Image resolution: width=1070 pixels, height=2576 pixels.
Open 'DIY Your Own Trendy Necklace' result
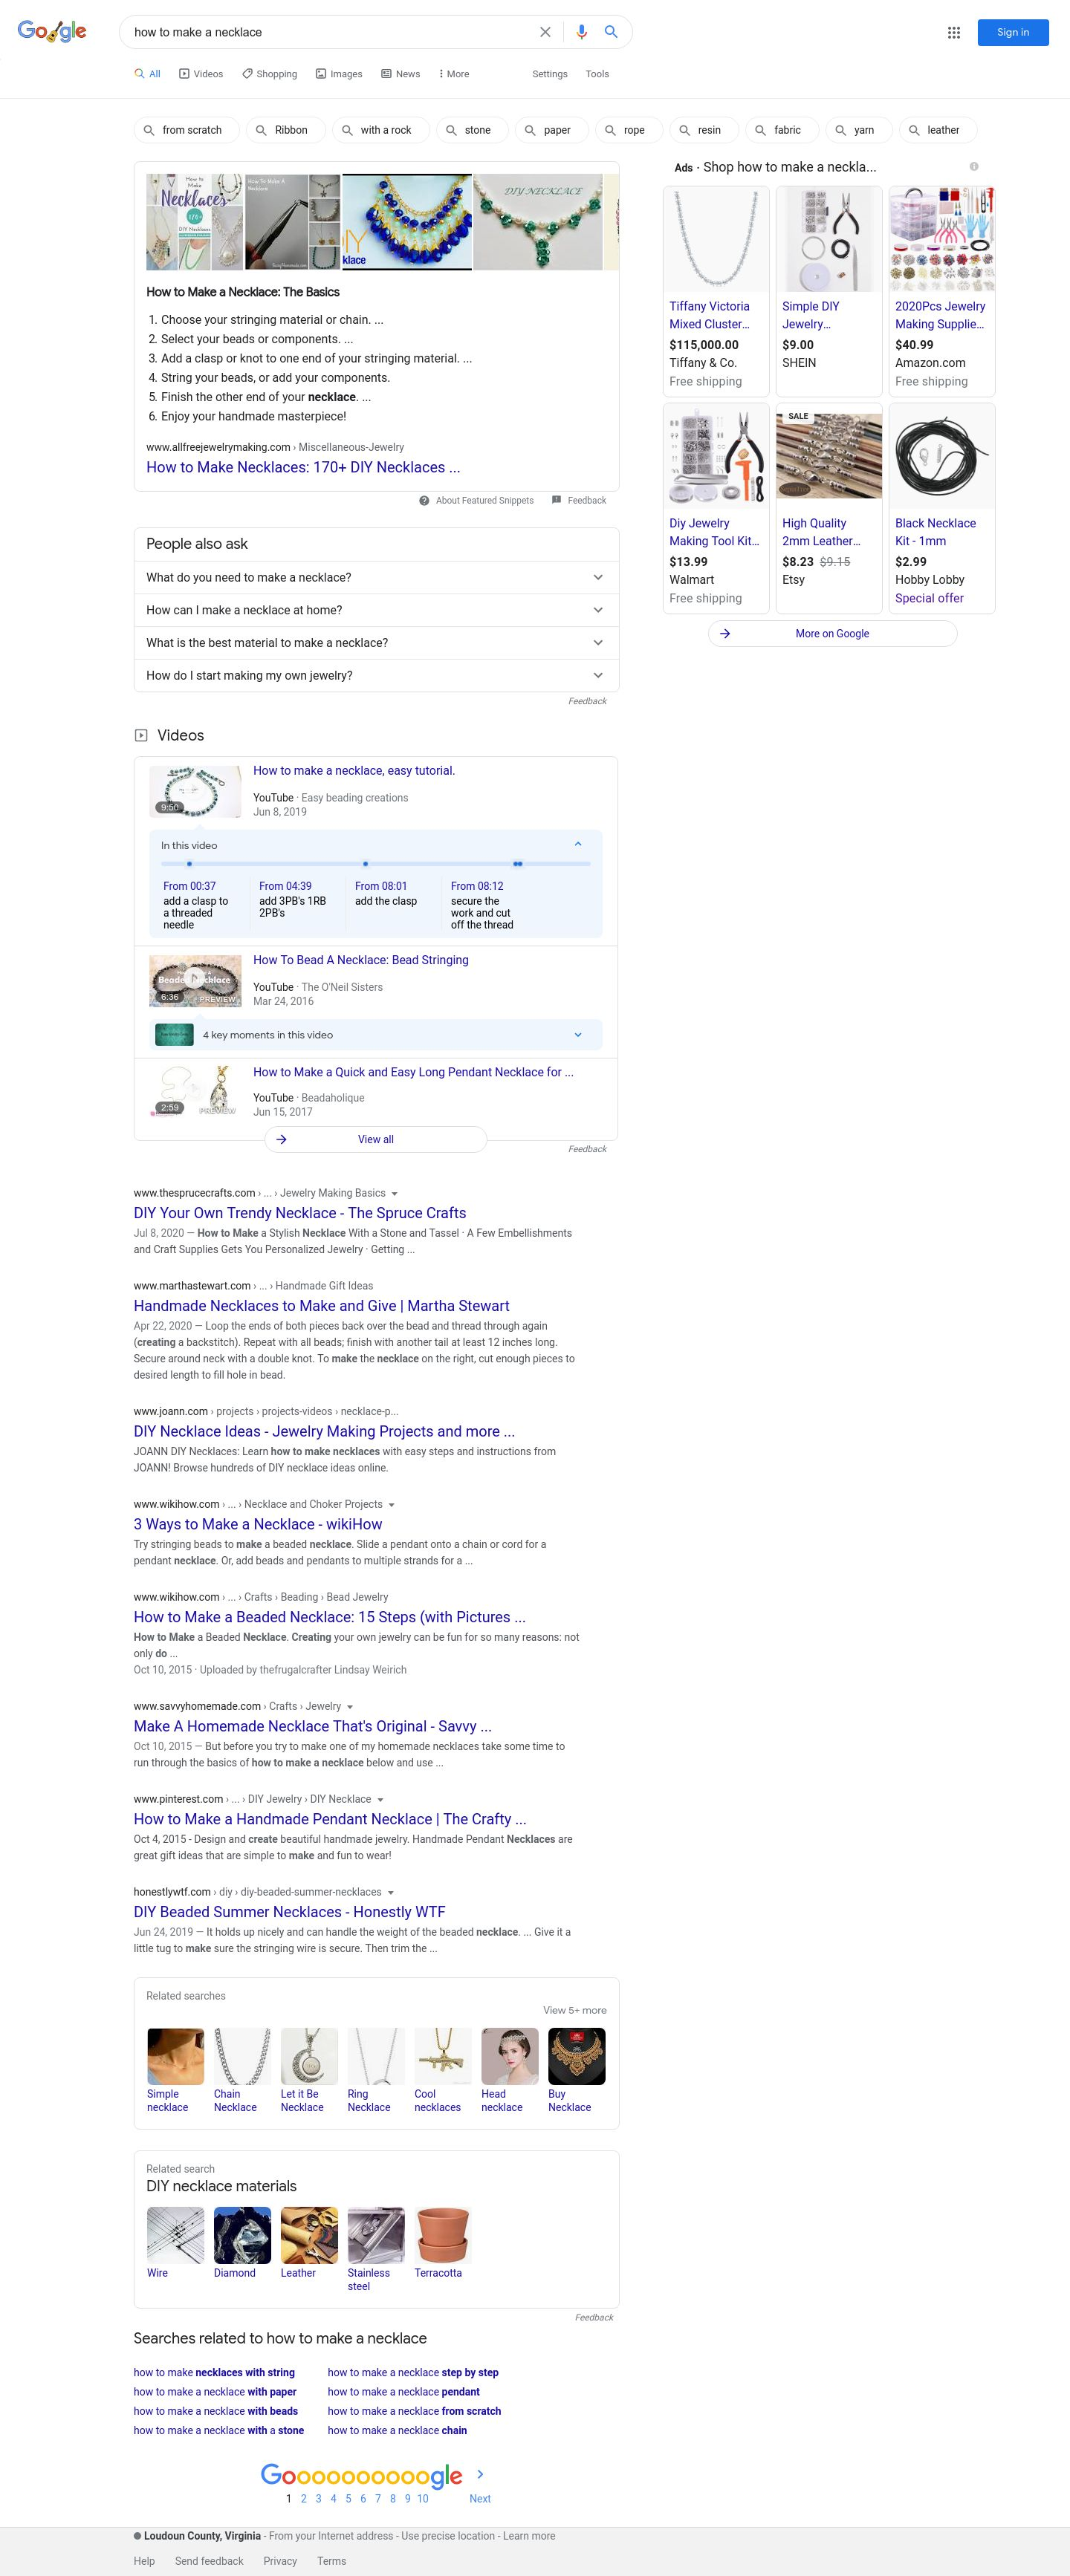click(300, 1213)
